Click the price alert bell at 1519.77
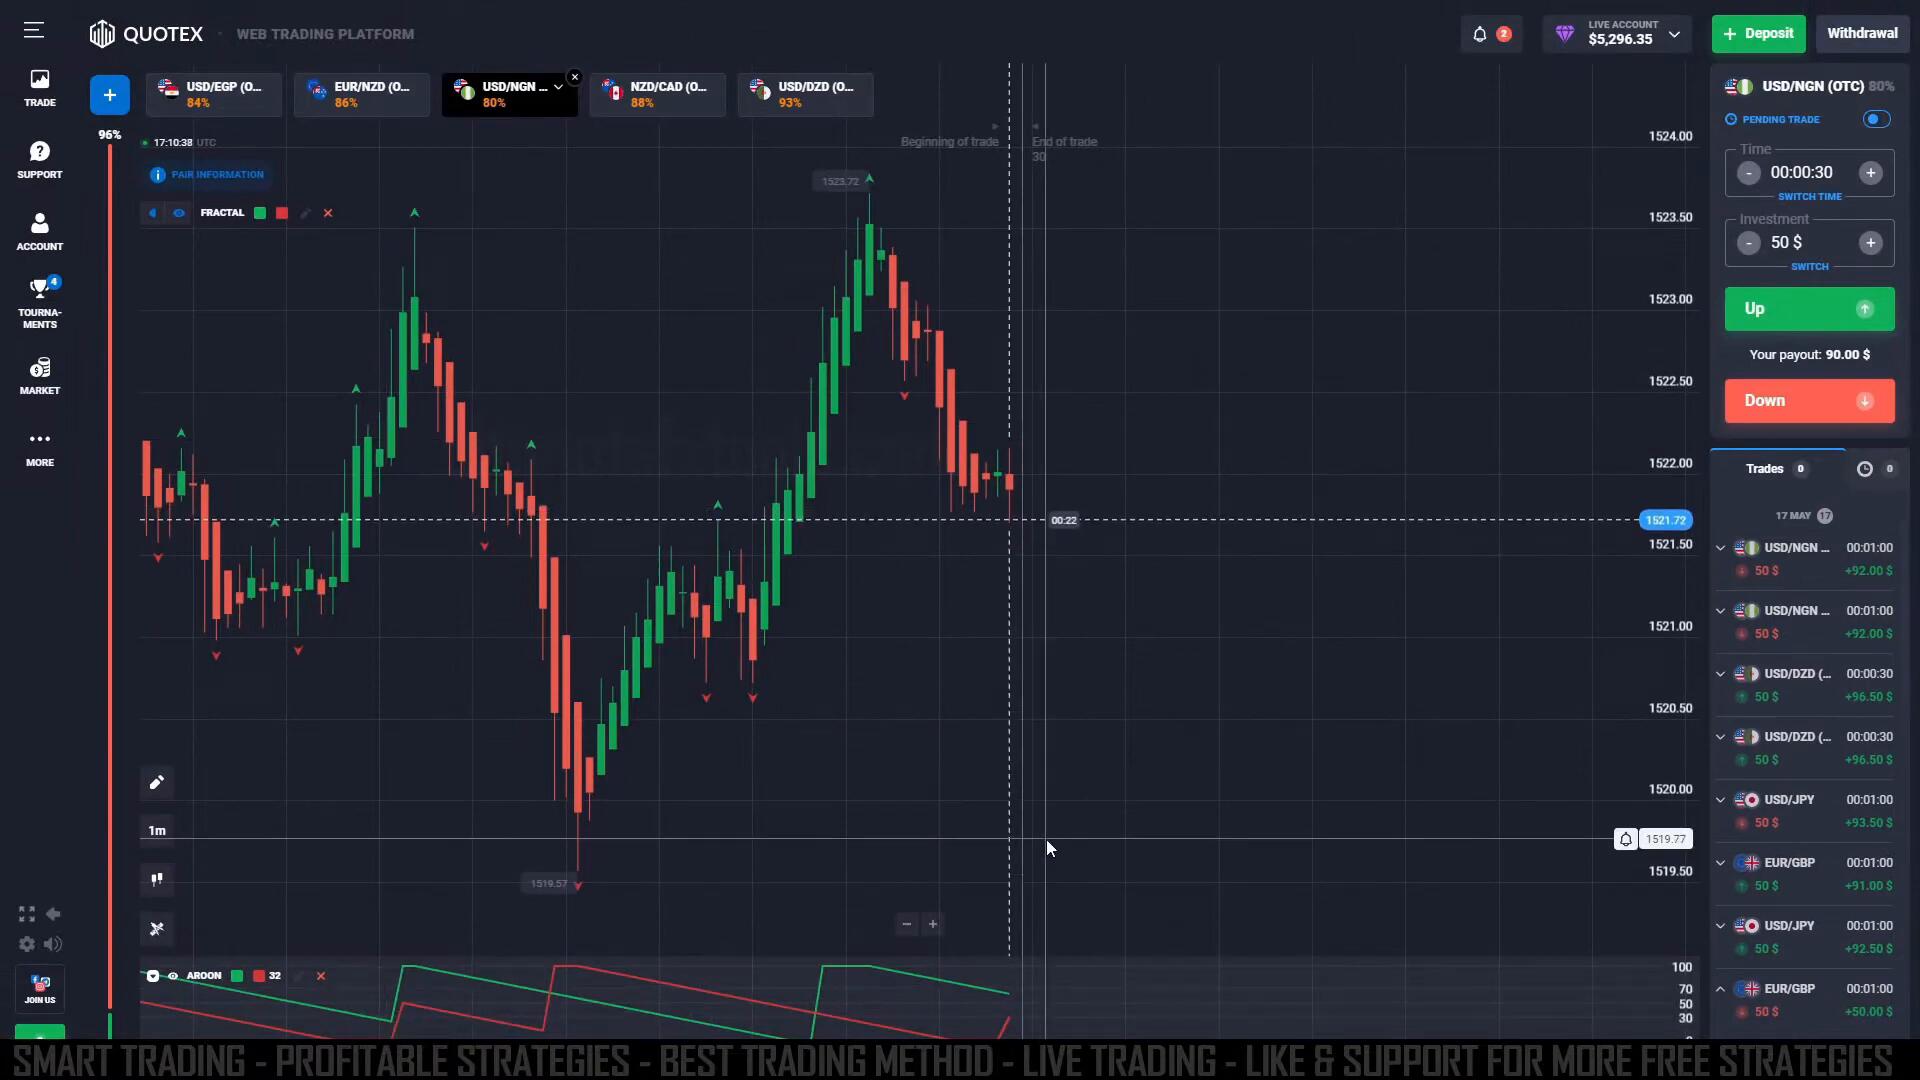 tap(1626, 840)
